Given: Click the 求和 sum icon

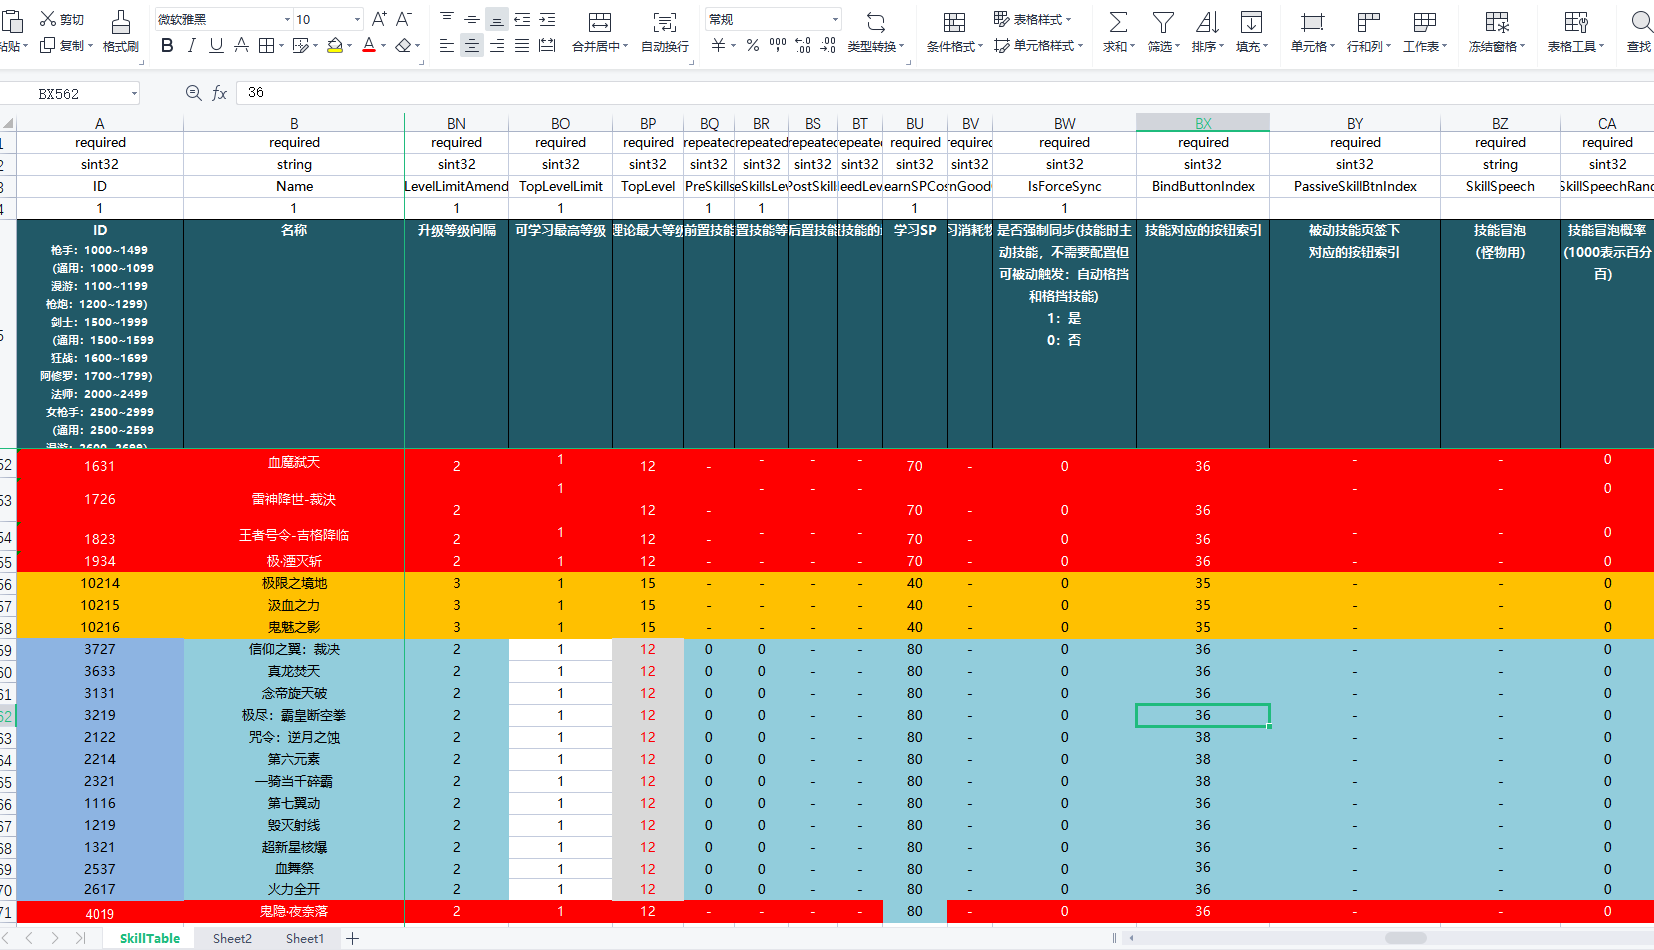Looking at the screenshot, I should pyautogui.click(x=1118, y=21).
